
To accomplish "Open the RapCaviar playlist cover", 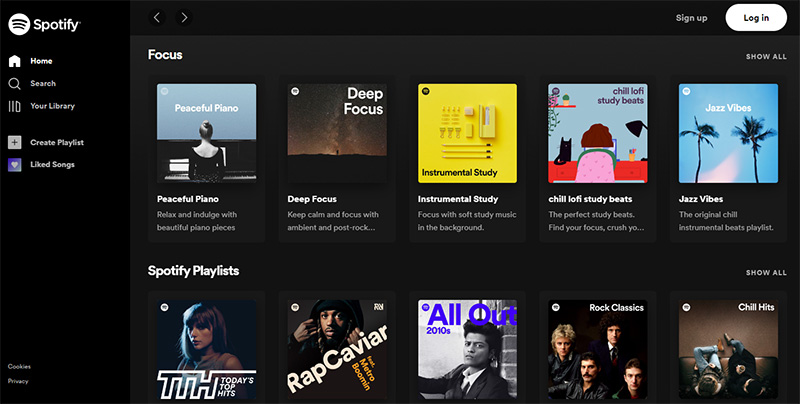I will coord(337,349).
